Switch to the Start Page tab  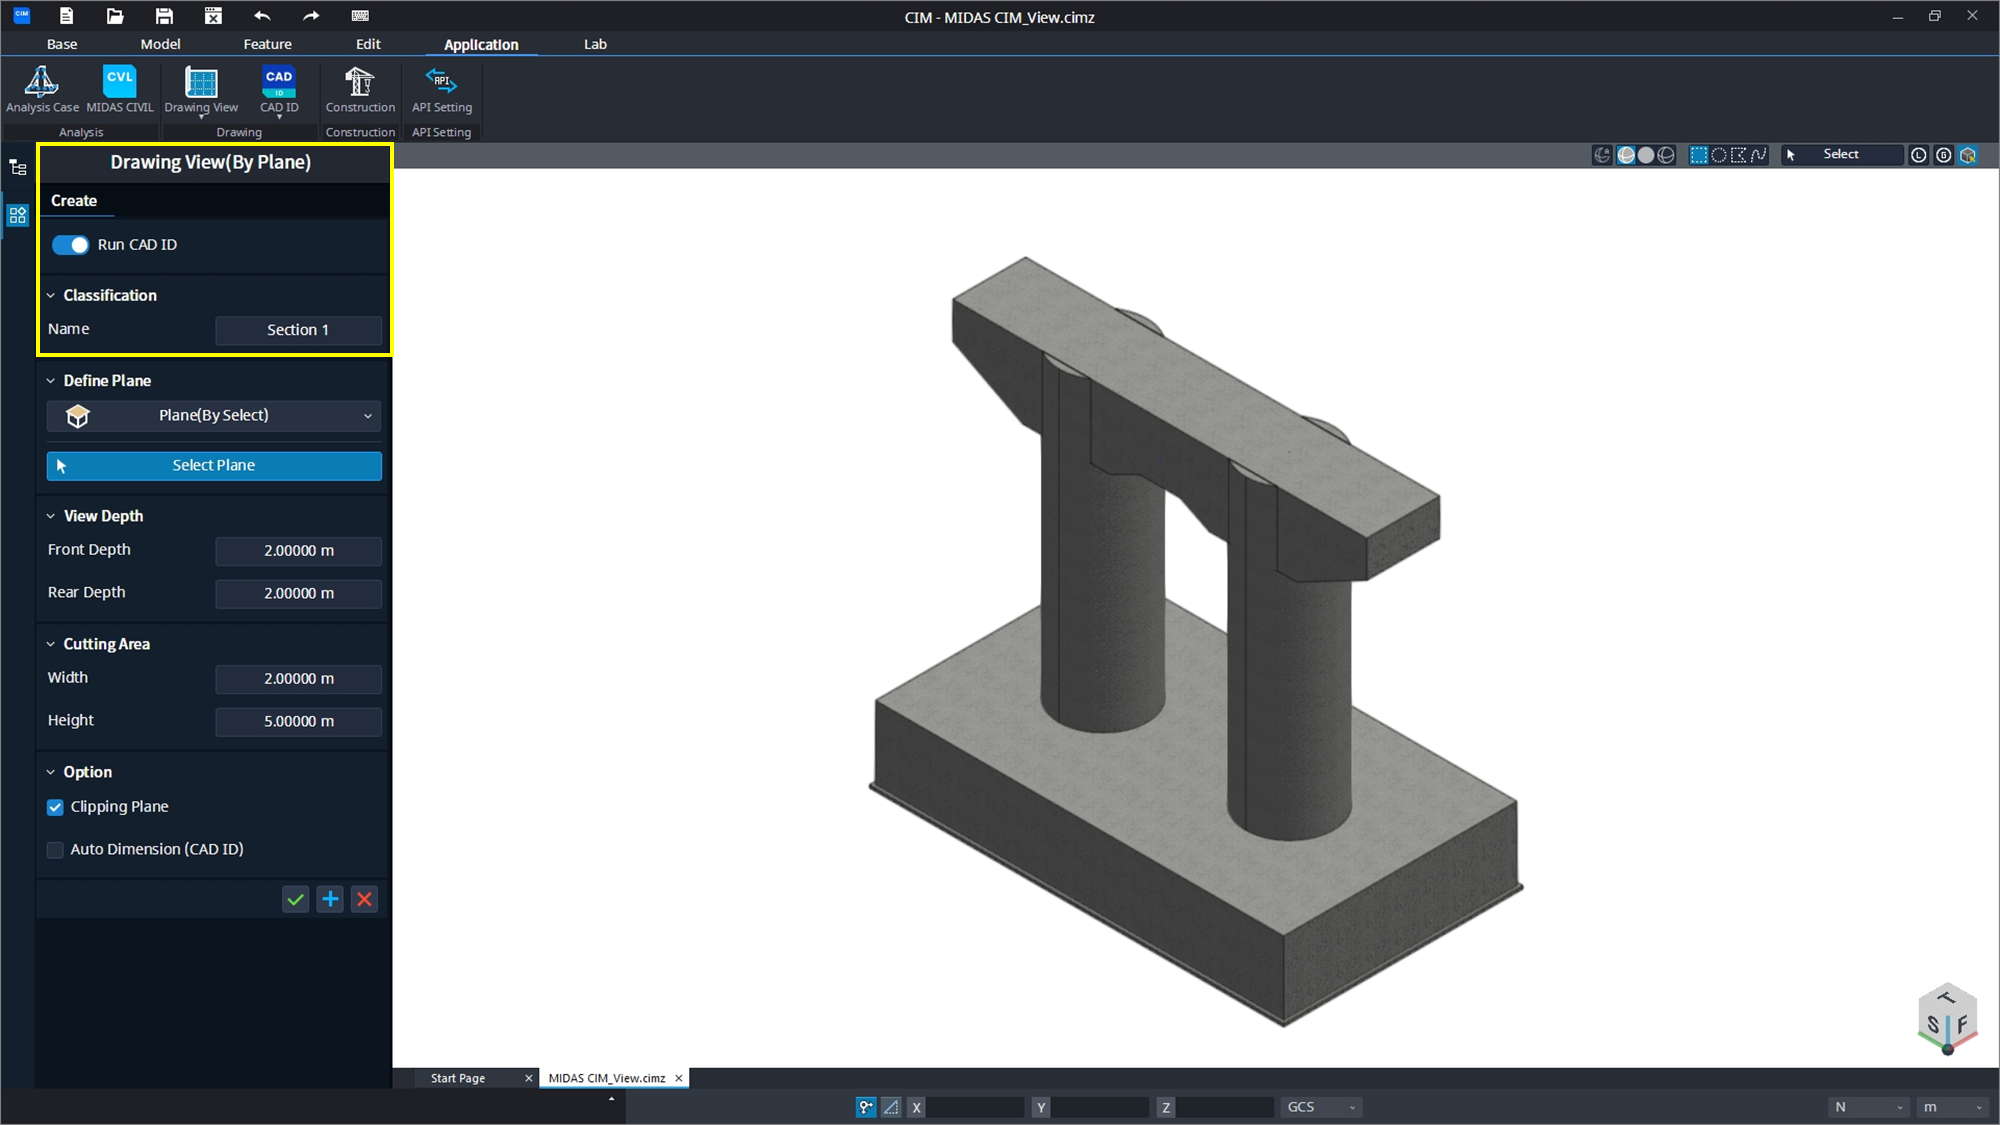point(458,1078)
